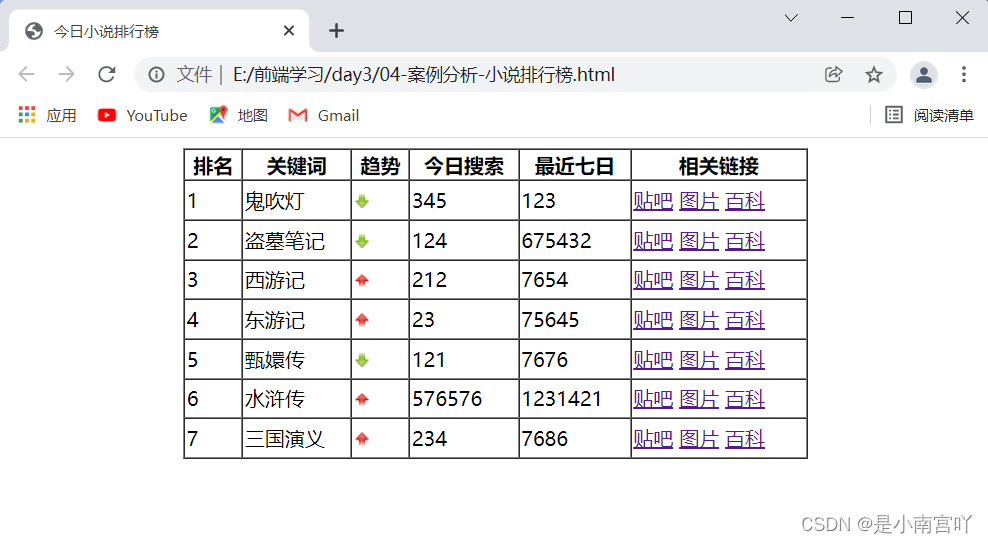This screenshot has height=544, width=988.
Task: Open 百科 link for 东游记
Action: tap(745, 320)
